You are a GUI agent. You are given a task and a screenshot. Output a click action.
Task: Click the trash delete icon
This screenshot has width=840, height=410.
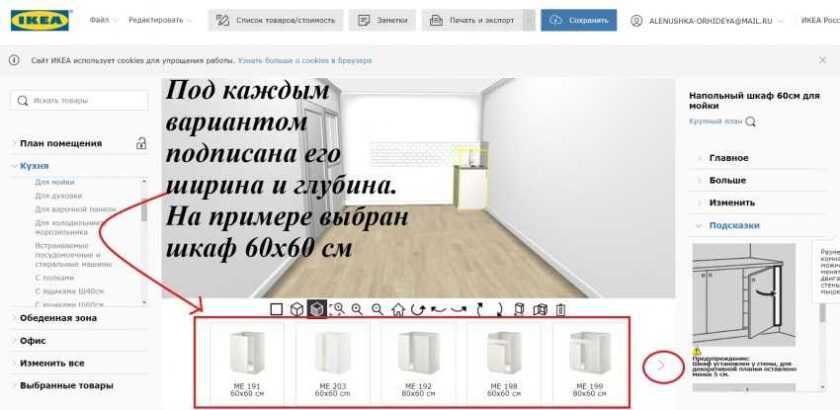point(560,309)
